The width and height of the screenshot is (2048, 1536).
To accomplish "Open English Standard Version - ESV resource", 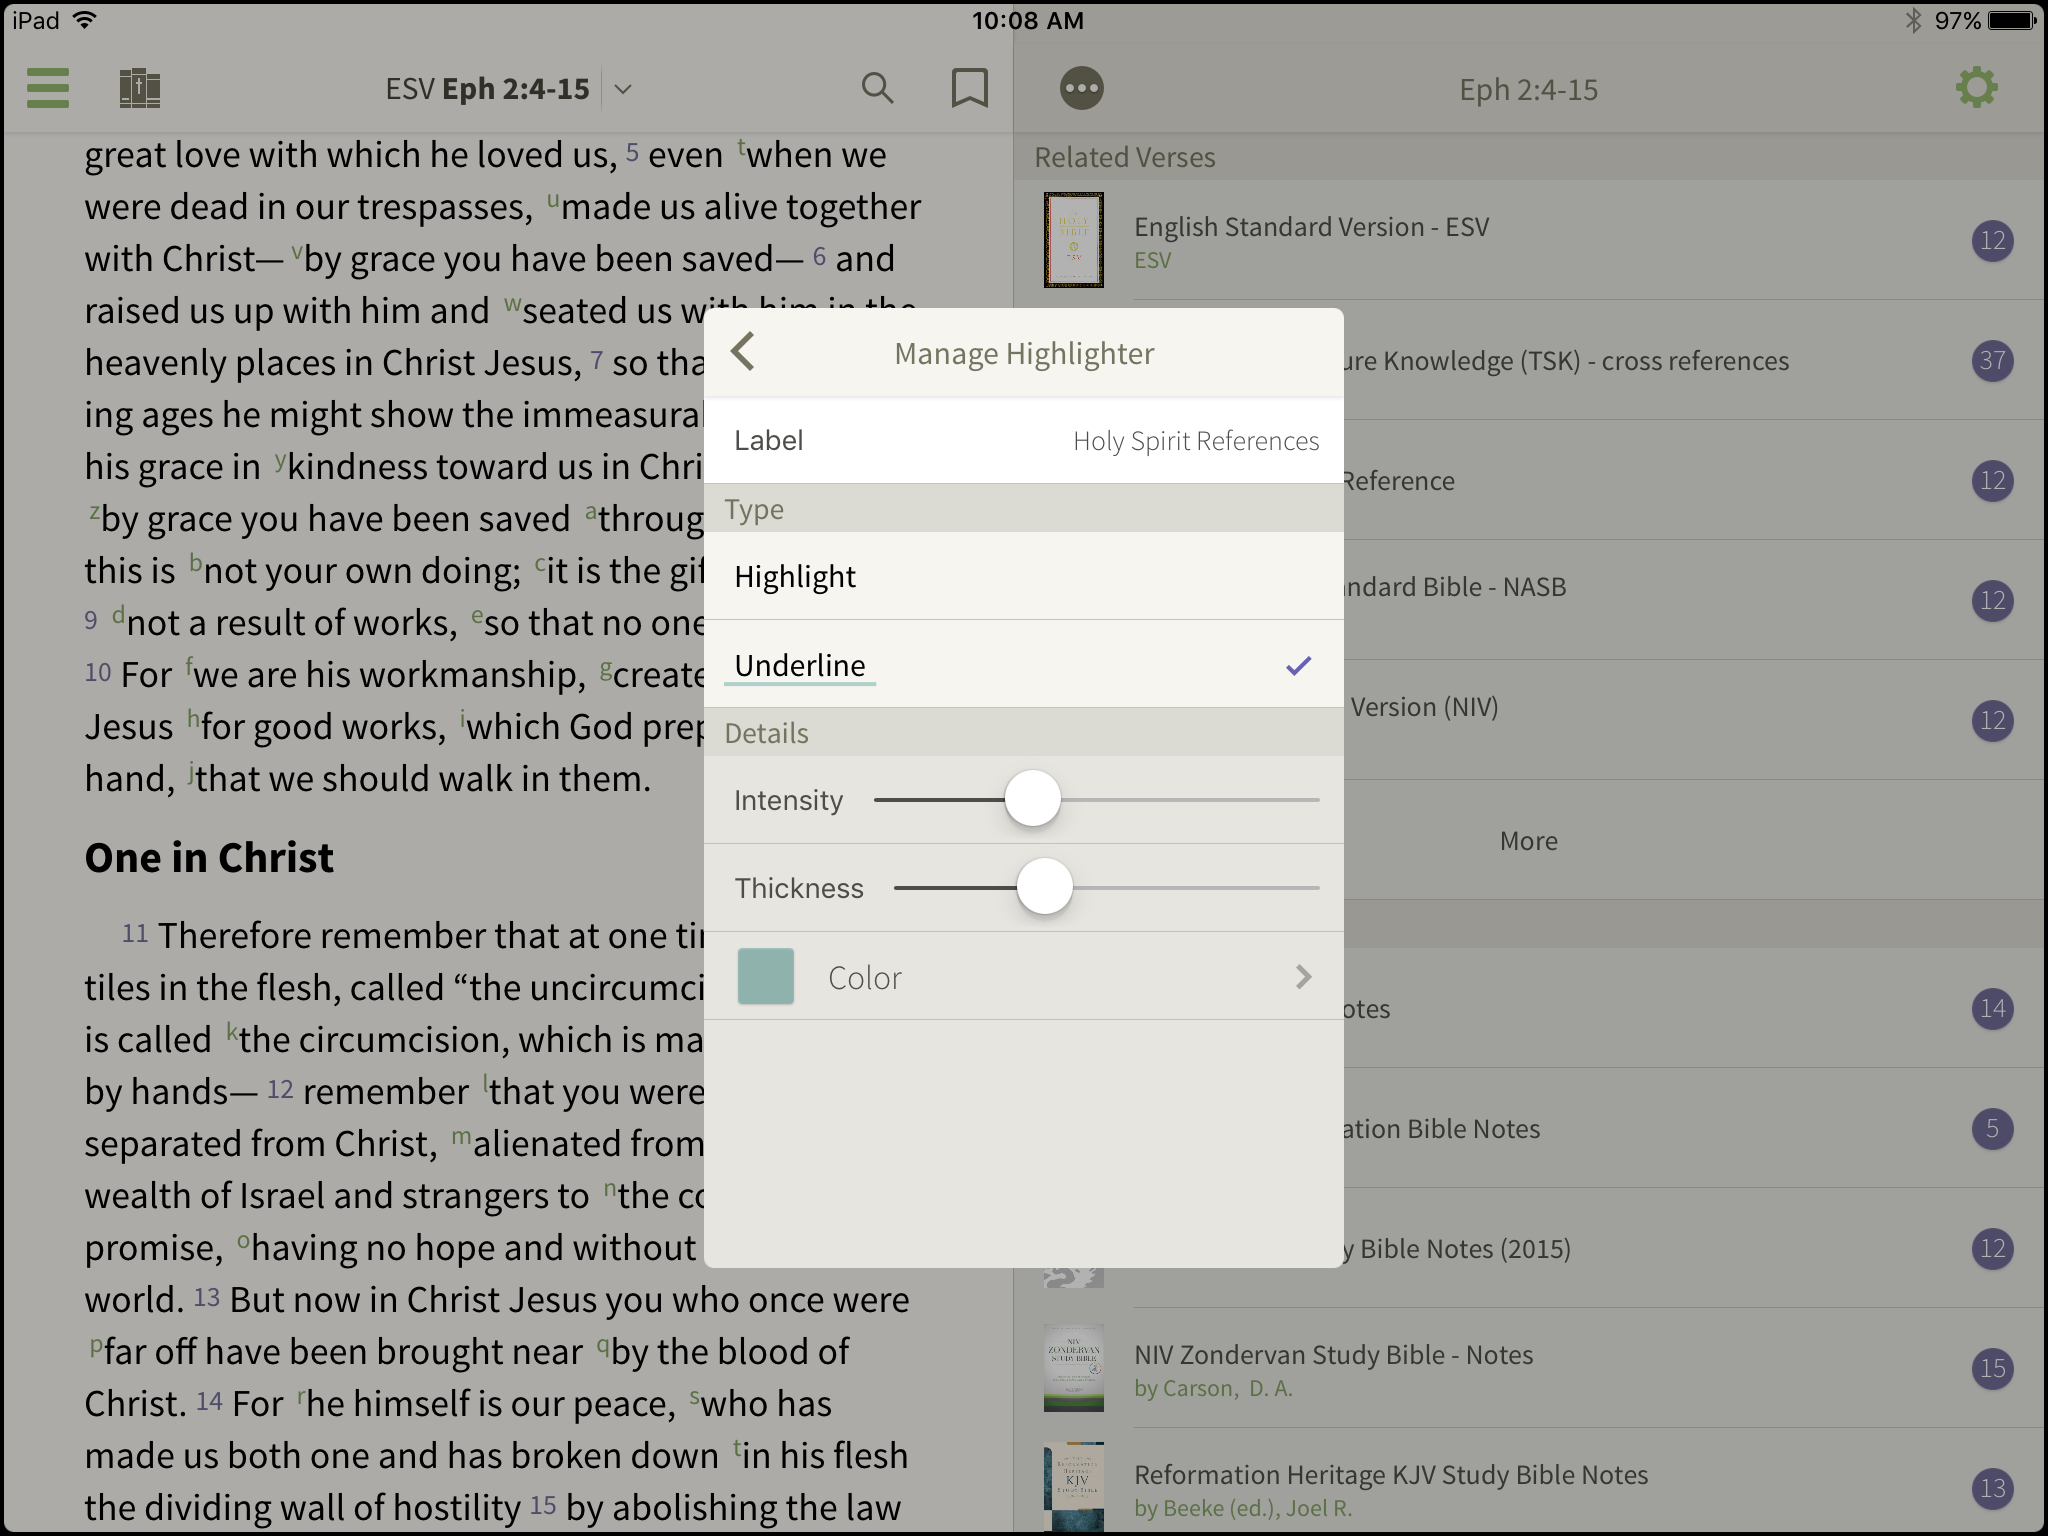I will click(1529, 240).
